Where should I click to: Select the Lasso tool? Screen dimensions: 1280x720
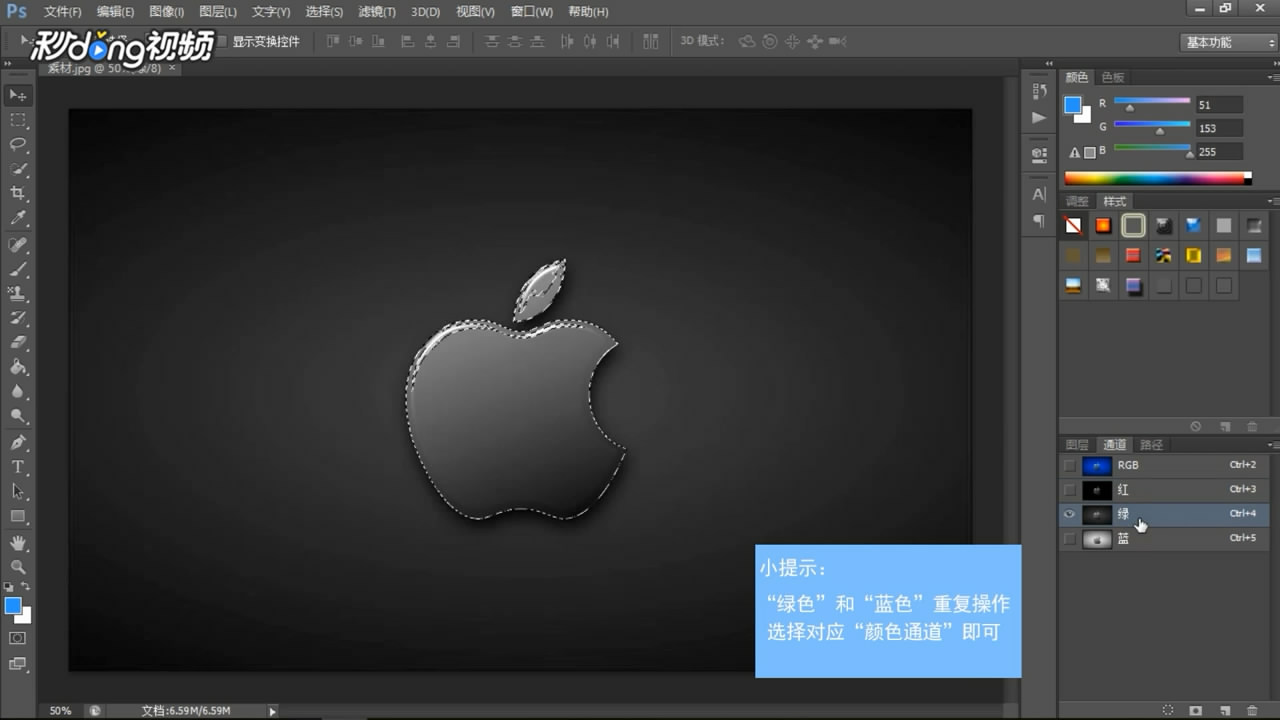18,144
